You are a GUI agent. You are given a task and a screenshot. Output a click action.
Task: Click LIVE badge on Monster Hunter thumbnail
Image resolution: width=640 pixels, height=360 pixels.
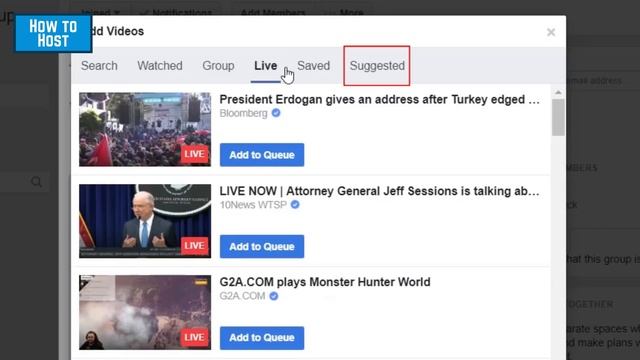[x=194, y=337]
